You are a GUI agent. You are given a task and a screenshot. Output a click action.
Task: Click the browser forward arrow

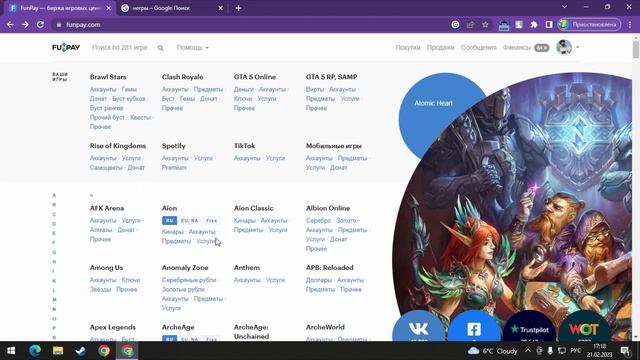coord(25,25)
